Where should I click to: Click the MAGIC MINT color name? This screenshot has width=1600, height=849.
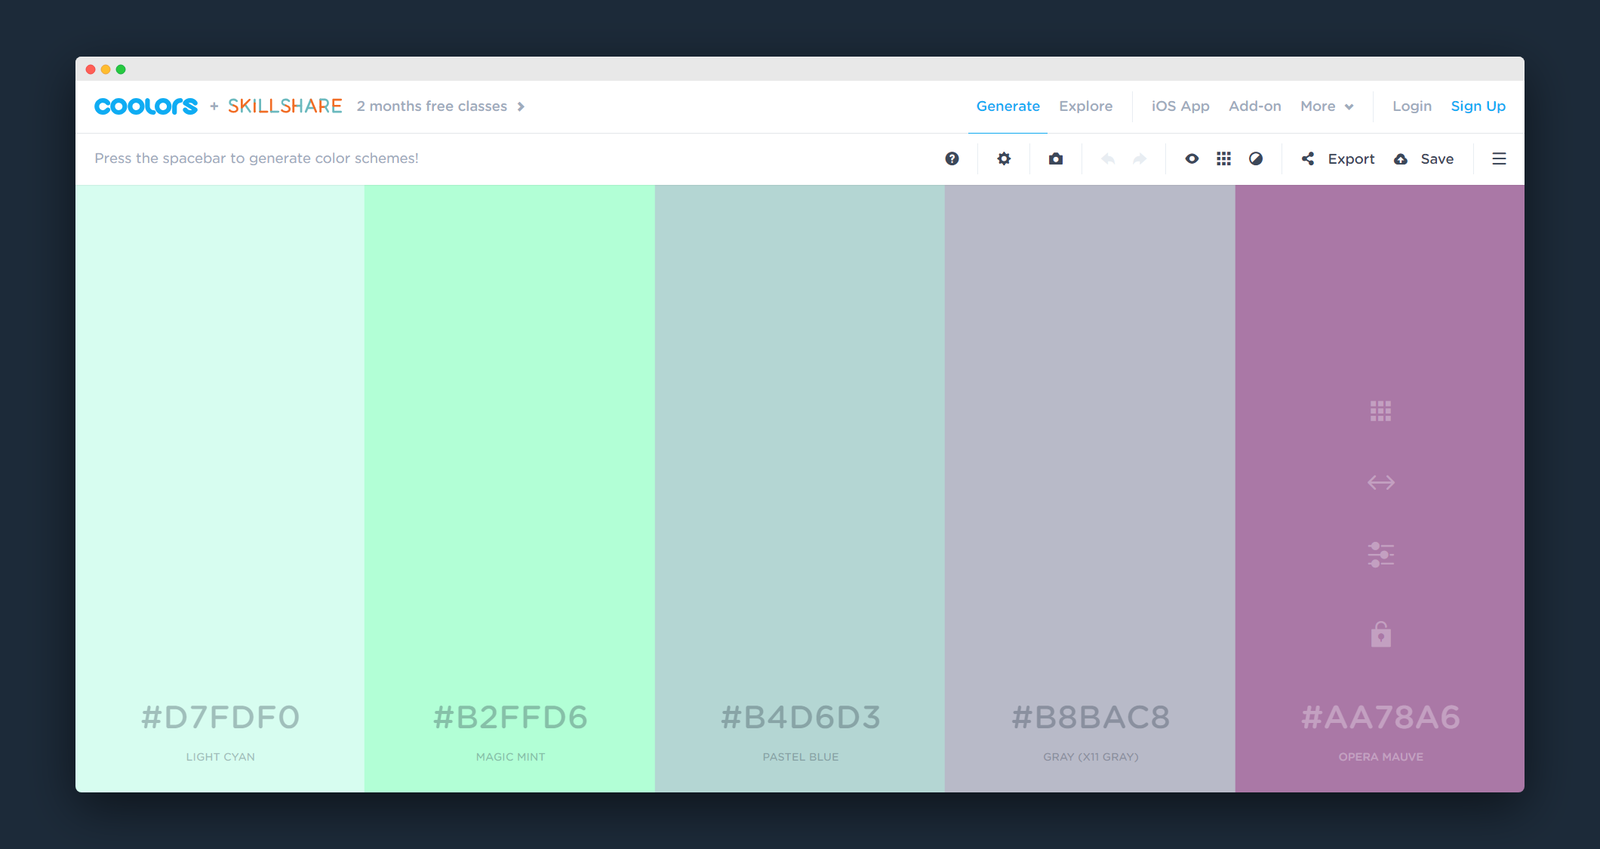(x=510, y=757)
